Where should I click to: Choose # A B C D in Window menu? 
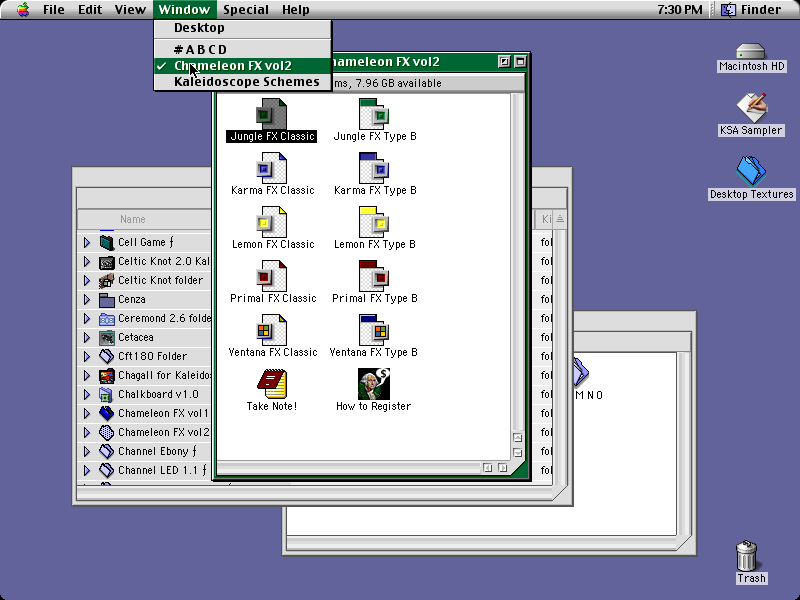pos(243,49)
